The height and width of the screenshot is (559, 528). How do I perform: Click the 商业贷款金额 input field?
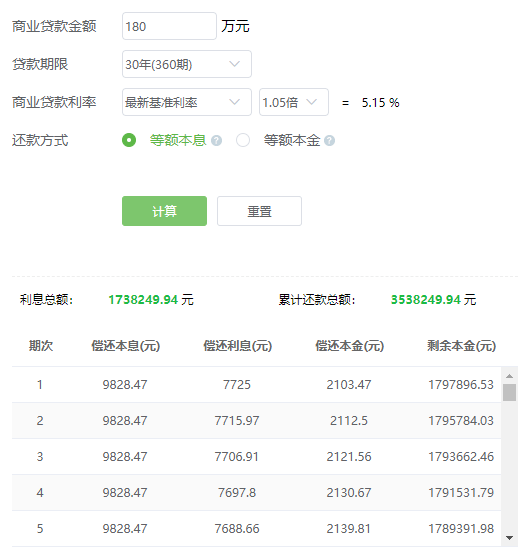169,26
